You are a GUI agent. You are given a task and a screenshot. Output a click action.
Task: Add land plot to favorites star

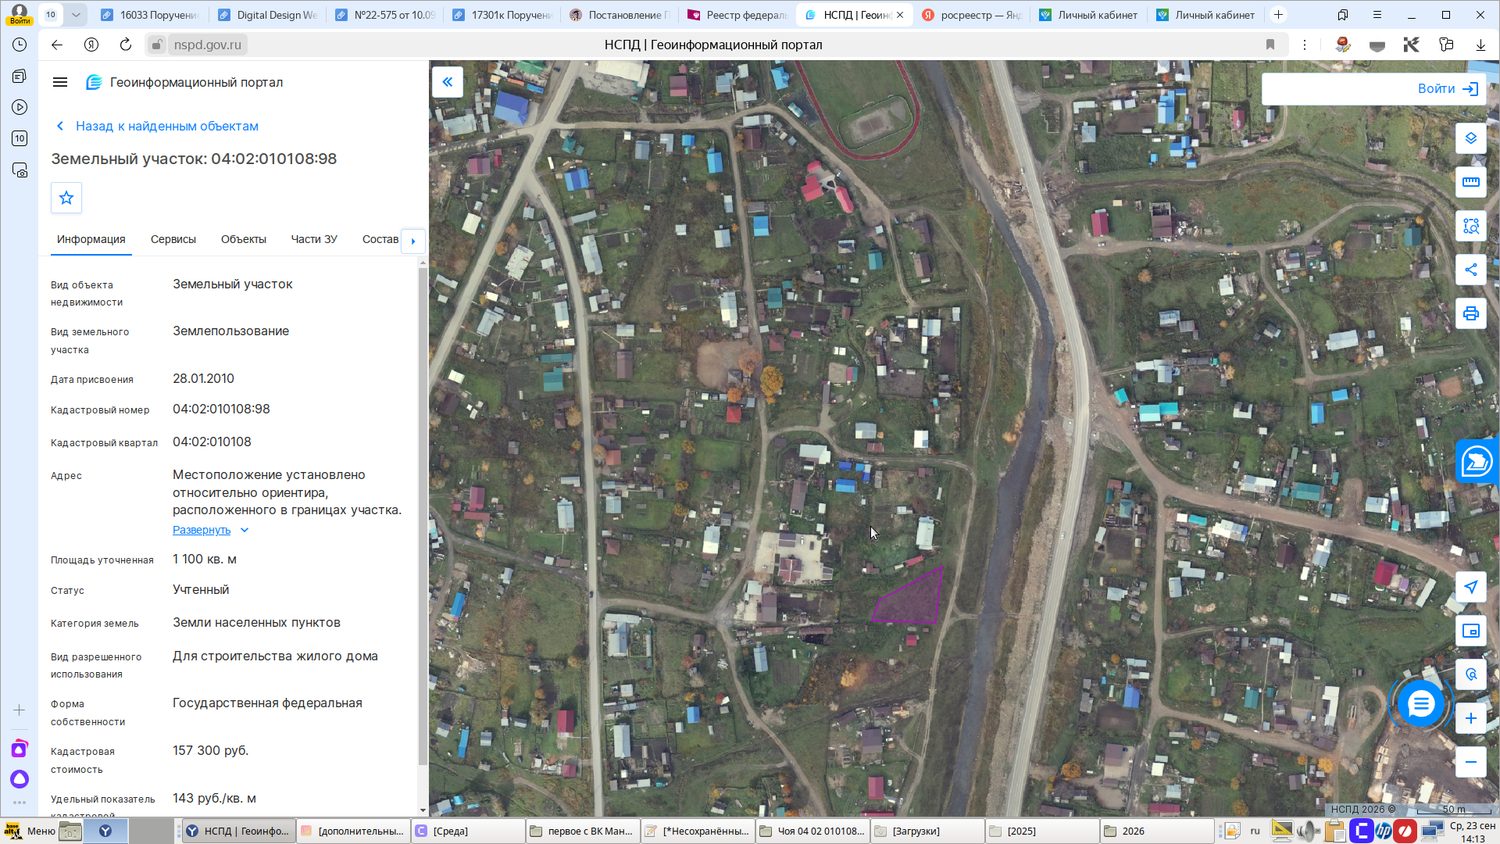(66, 198)
